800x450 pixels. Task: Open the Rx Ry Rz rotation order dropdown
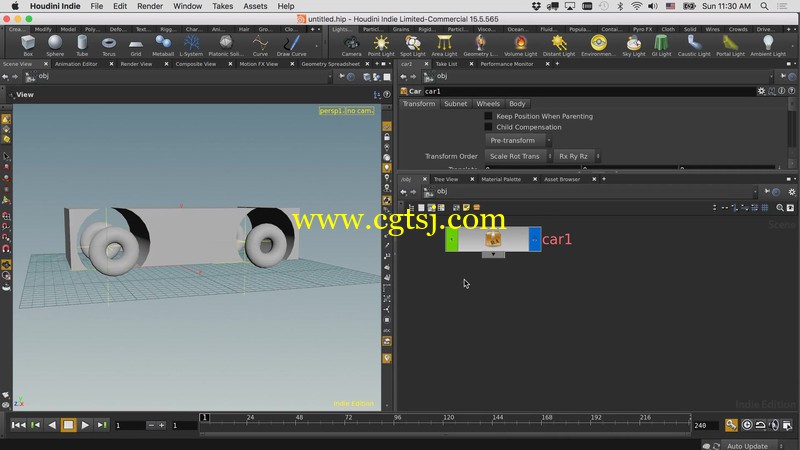tap(577, 156)
